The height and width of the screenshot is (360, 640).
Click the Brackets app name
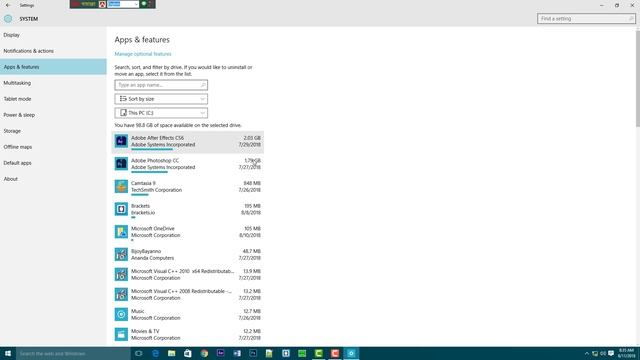coord(140,206)
